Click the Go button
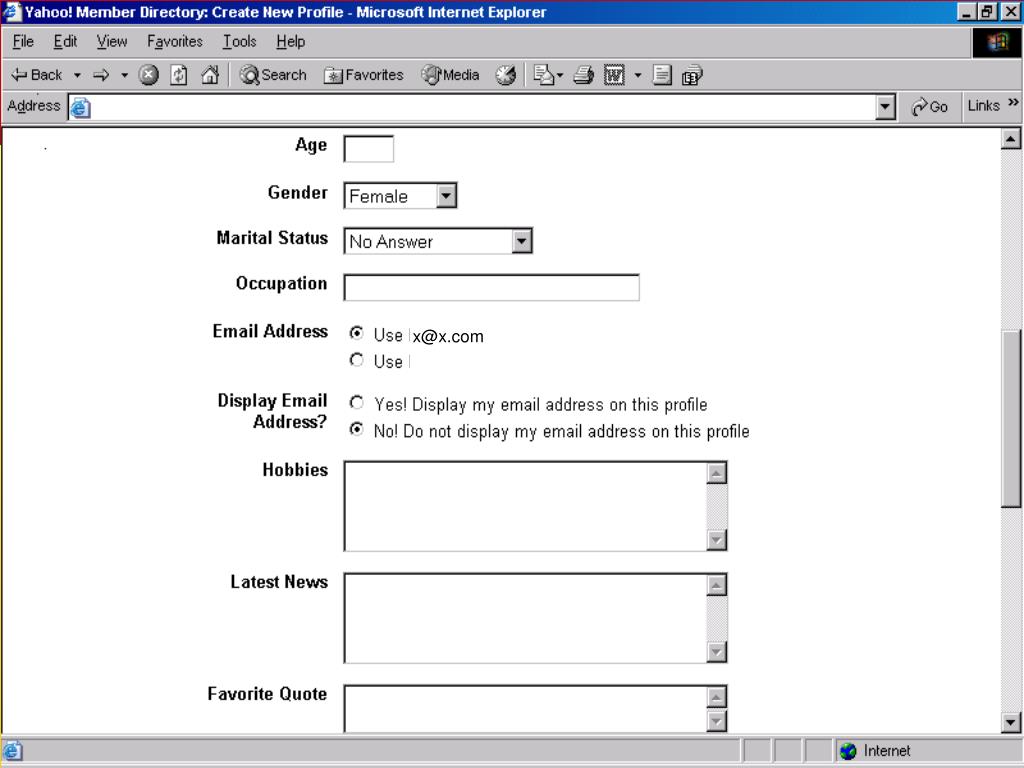Screen dimensions: 1024x768 (x=929, y=106)
